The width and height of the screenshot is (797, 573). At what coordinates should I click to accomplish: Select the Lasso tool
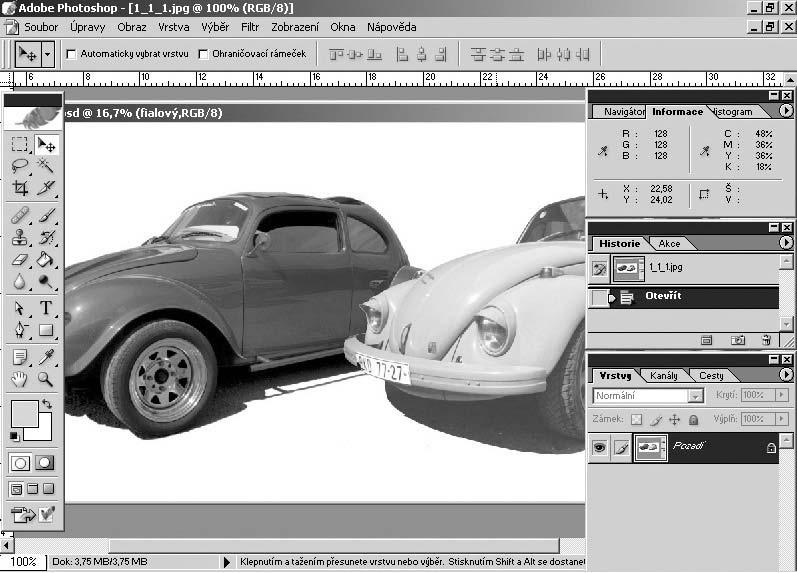coord(20,166)
